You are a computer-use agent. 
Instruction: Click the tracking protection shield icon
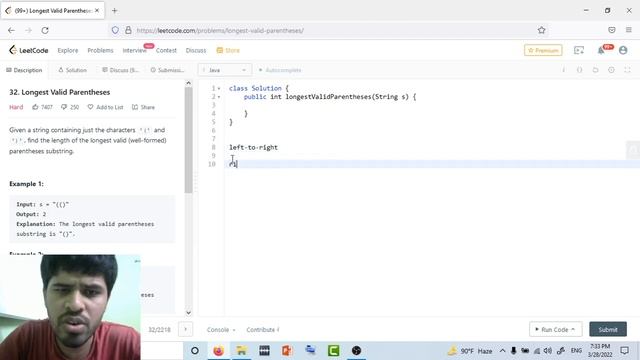tap(115, 30)
